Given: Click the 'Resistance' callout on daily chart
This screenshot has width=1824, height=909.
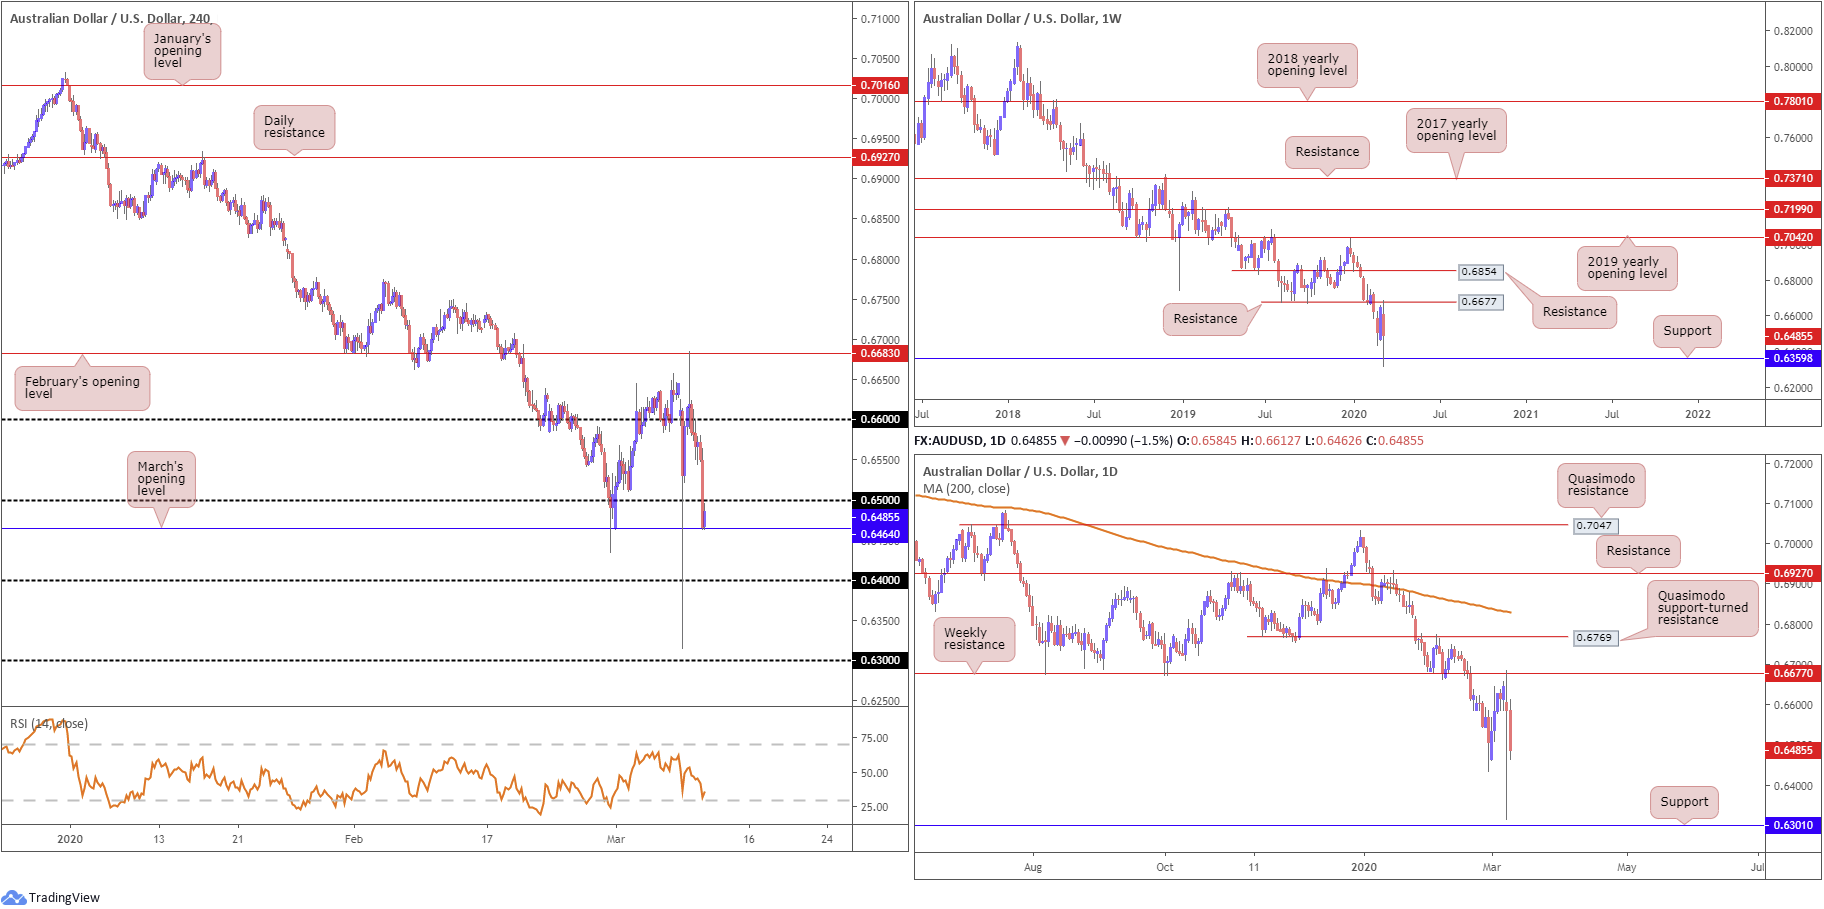Looking at the screenshot, I should pos(1638,551).
